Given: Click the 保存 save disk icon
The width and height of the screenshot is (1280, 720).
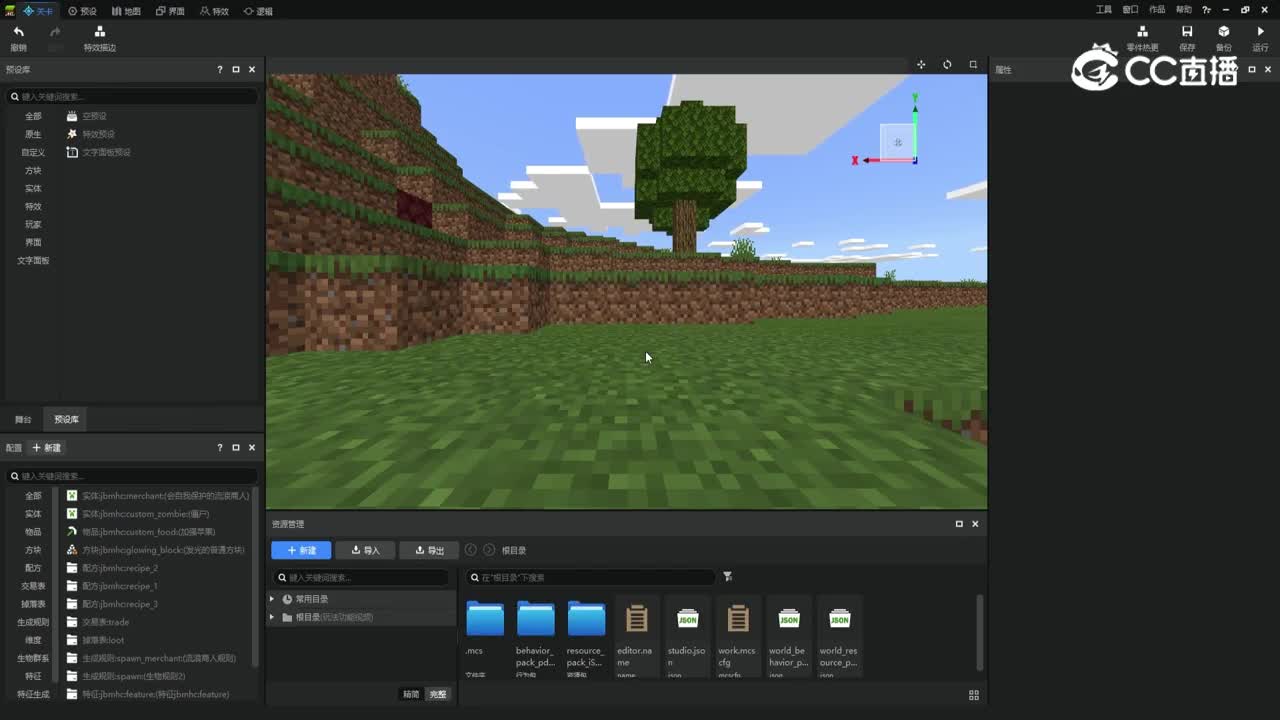Looking at the screenshot, I should [x=1187, y=32].
